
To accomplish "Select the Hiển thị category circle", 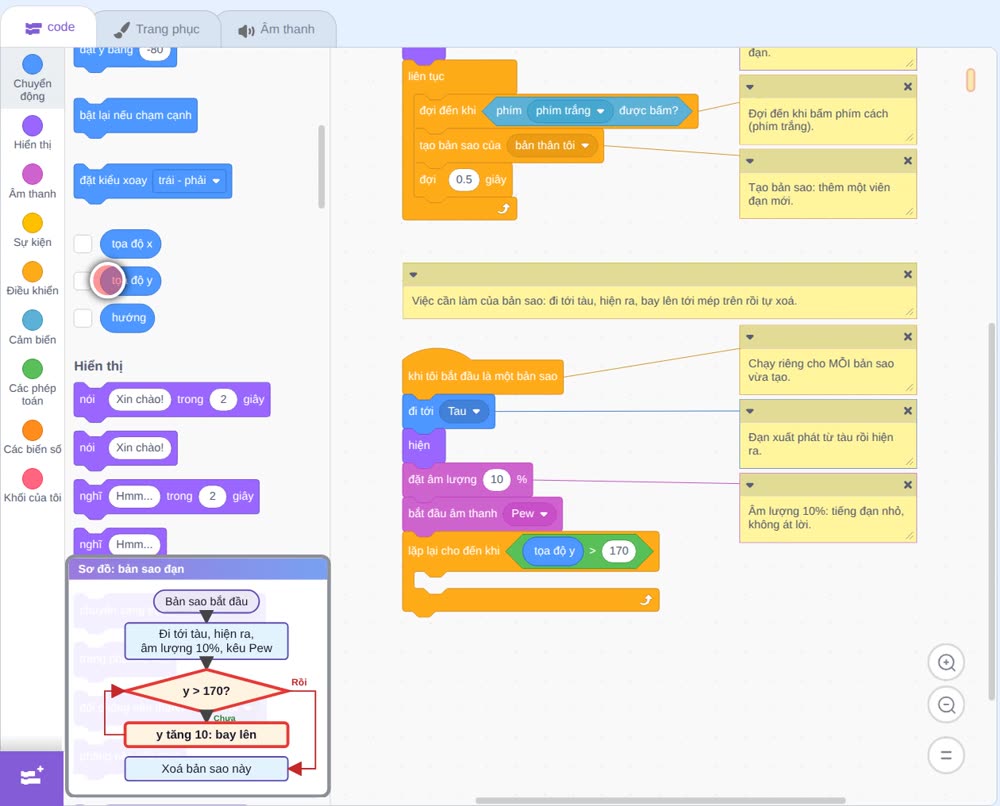I will pyautogui.click(x=33, y=126).
